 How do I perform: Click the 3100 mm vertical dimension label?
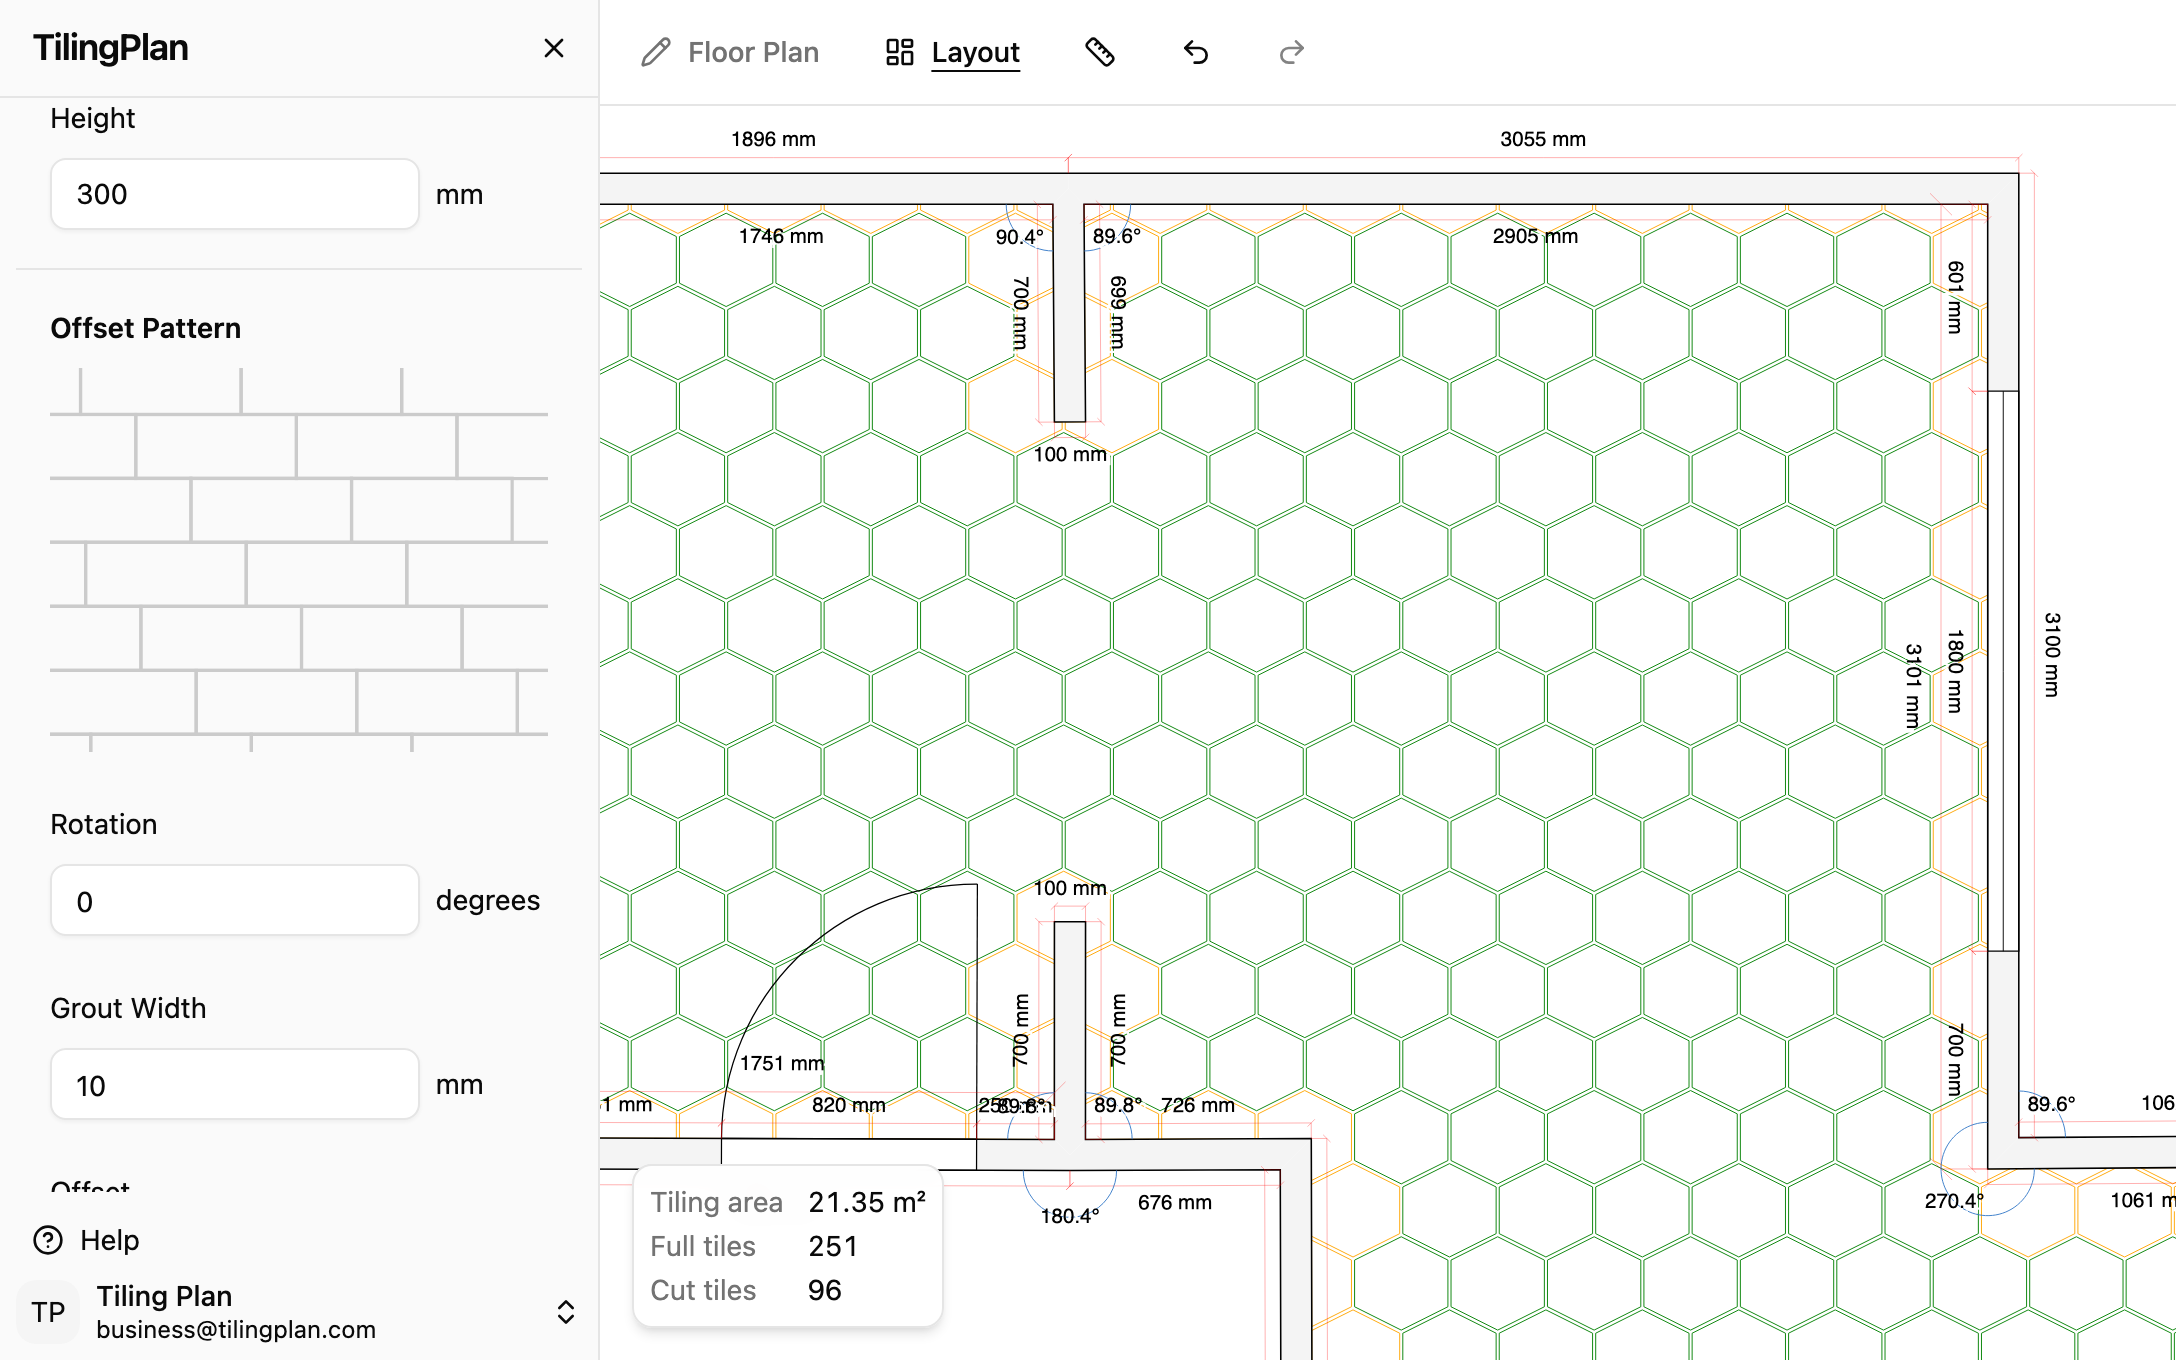[x=2051, y=655]
